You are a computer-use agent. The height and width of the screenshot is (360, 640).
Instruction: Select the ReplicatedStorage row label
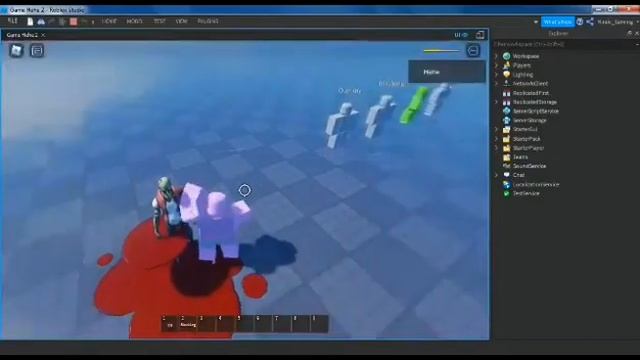[x=535, y=102]
